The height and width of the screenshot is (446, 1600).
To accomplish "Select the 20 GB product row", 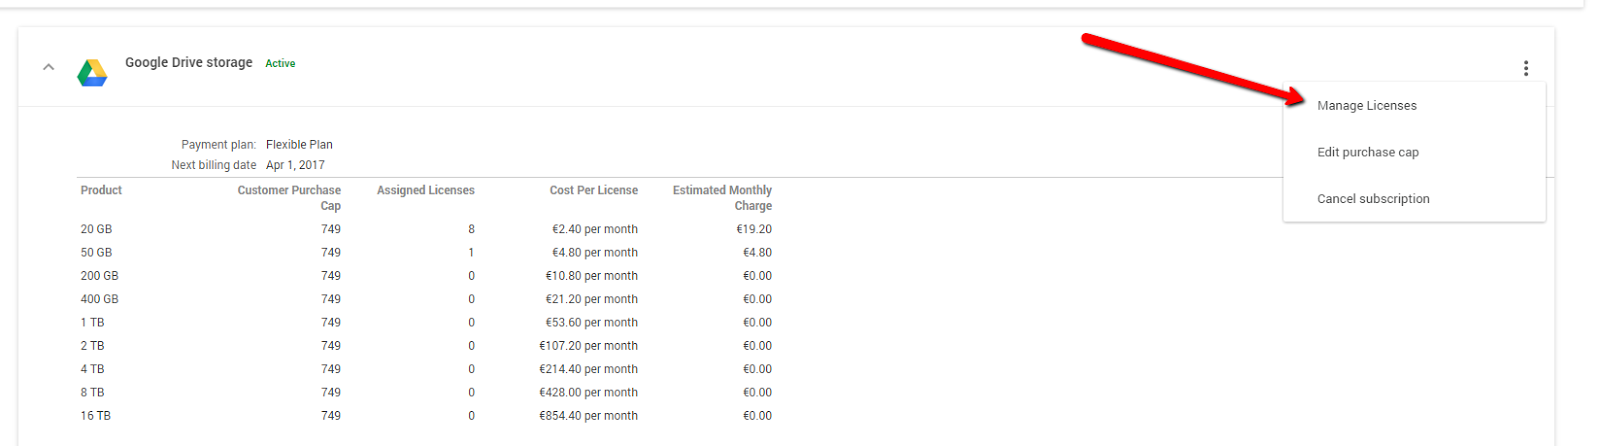I will [426, 229].
